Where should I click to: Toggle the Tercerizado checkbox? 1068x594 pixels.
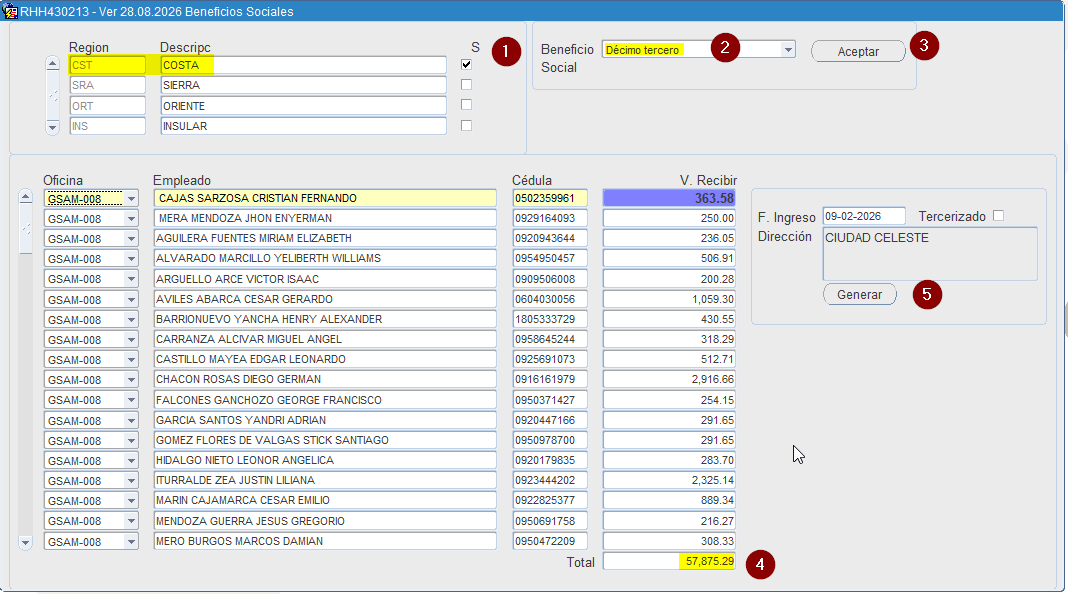(999, 216)
